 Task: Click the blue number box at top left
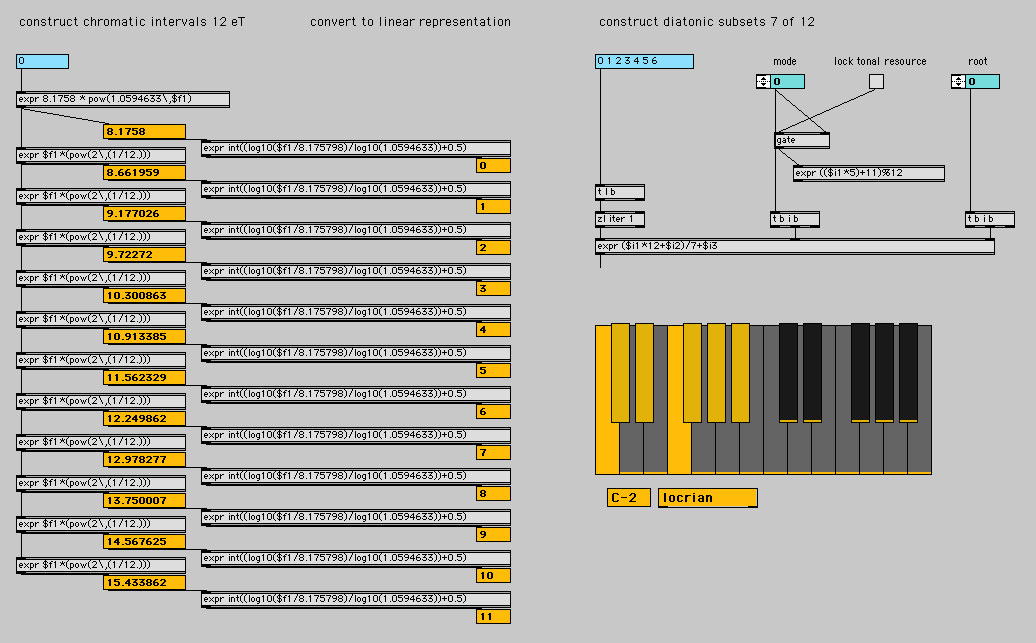[x=42, y=61]
